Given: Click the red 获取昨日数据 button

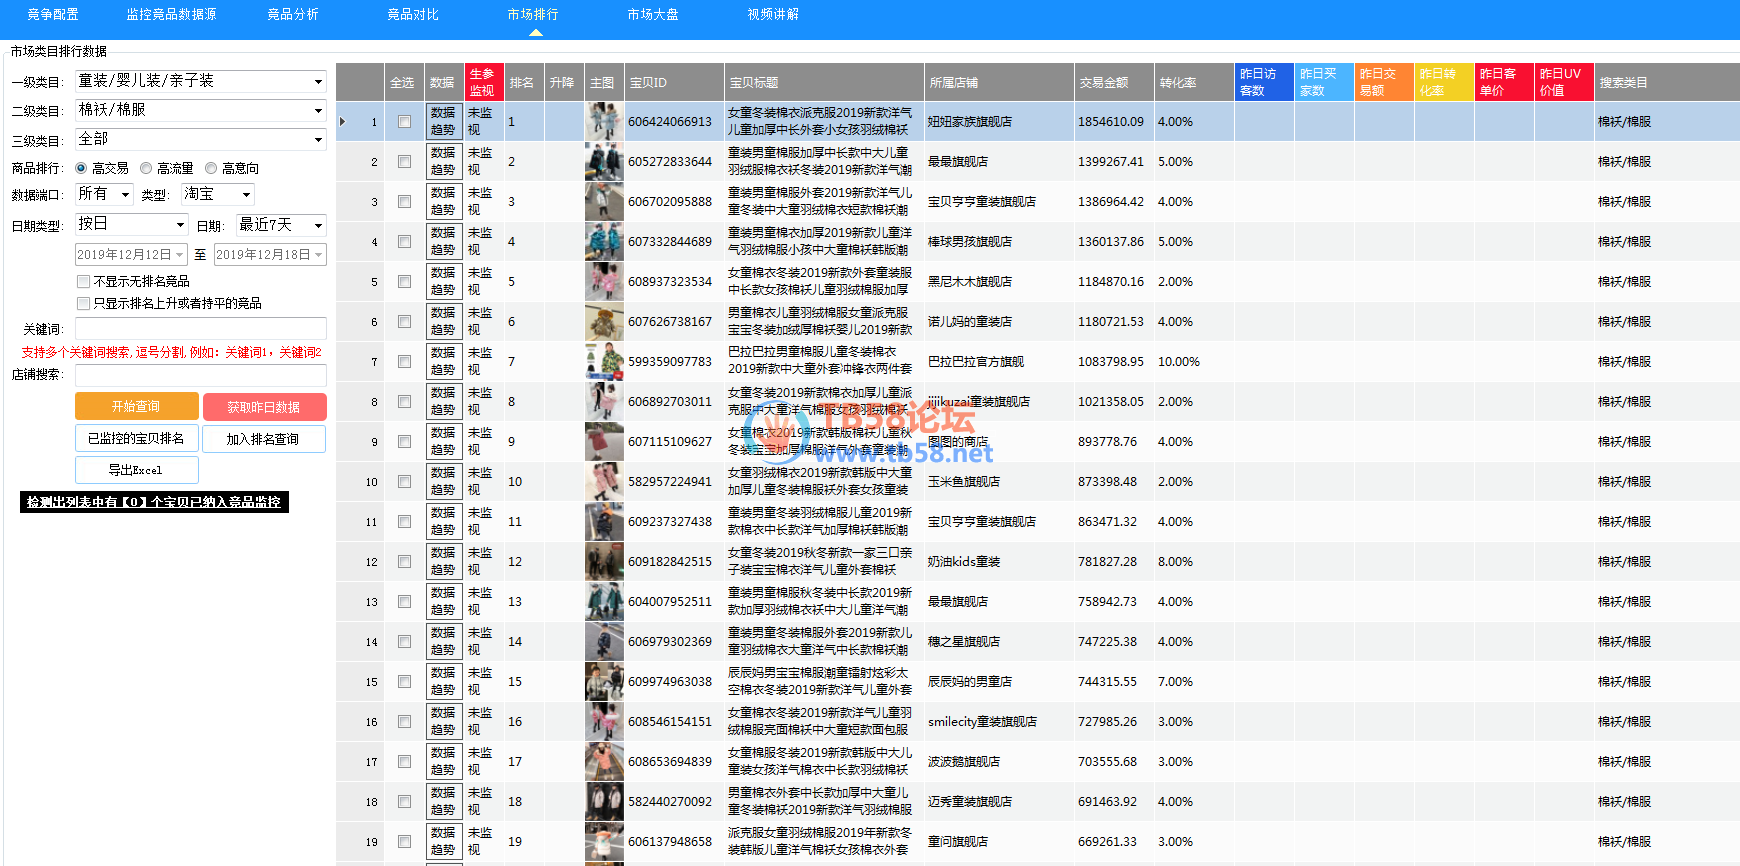Looking at the screenshot, I should [x=264, y=407].
